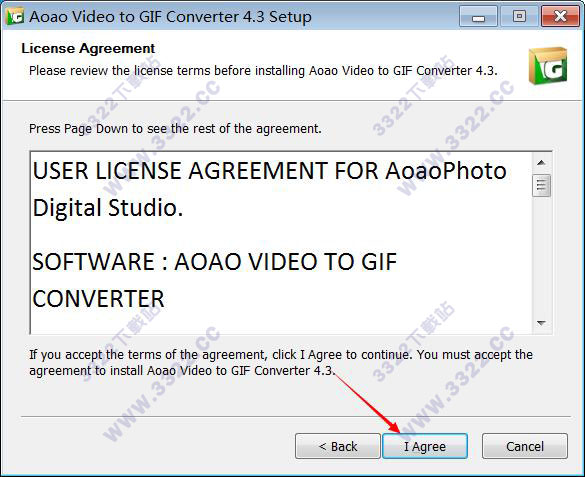Click the Press Page Down instruction text
The width and height of the screenshot is (585, 477).
(x=175, y=129)
